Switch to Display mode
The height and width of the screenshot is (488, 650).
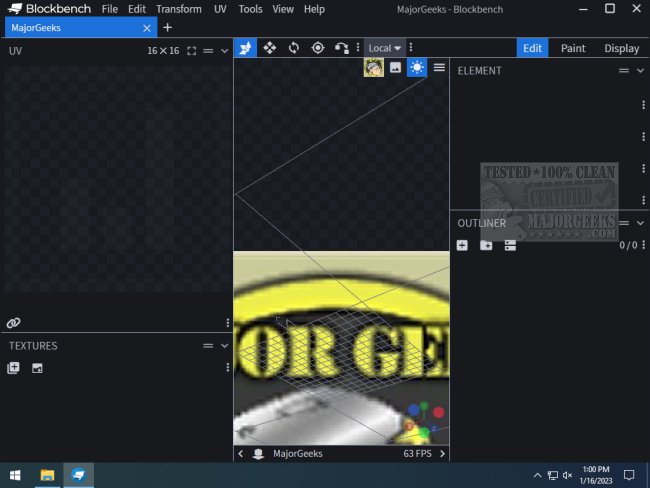tap(621, 48)
